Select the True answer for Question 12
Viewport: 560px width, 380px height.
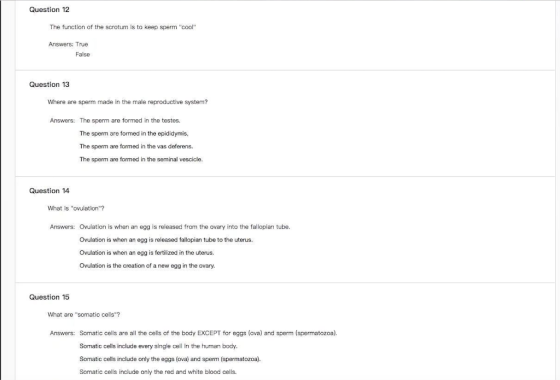(82, 44)
